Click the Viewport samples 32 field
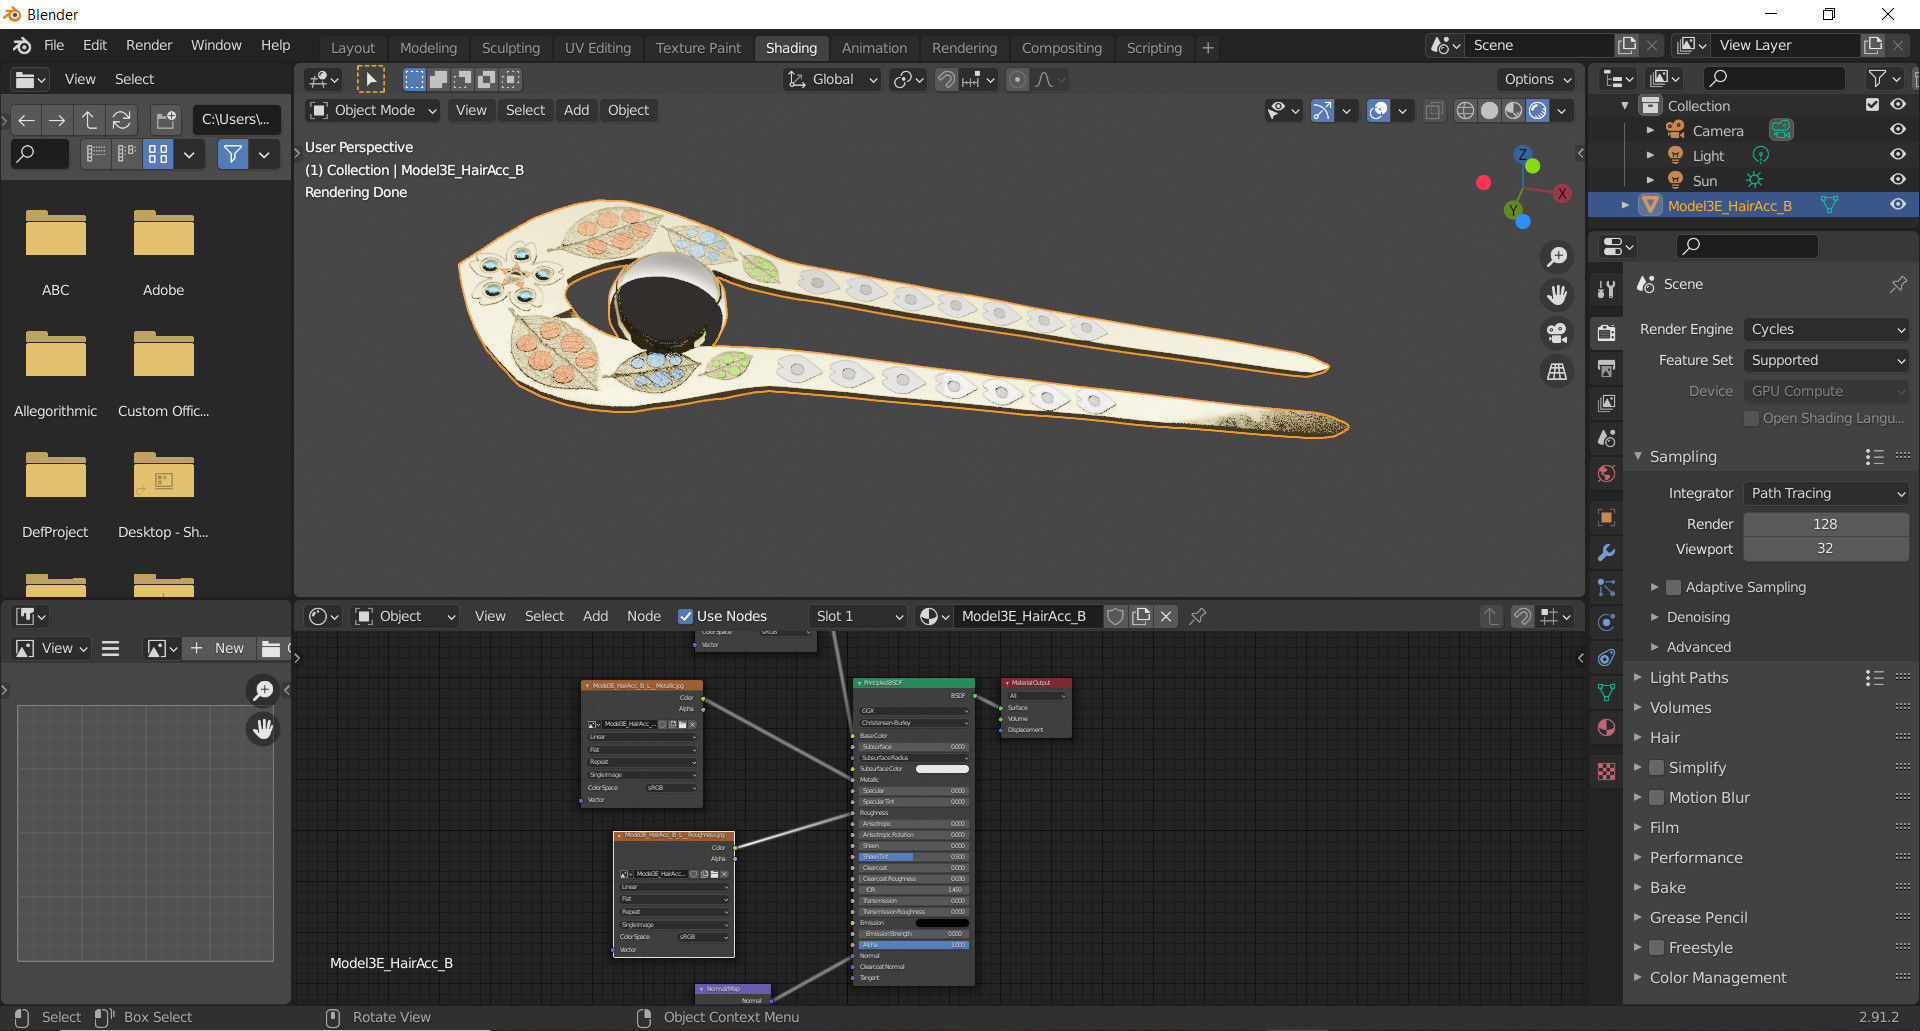Screen dimensions: 1920x1031 click(x=1826, y=548)
